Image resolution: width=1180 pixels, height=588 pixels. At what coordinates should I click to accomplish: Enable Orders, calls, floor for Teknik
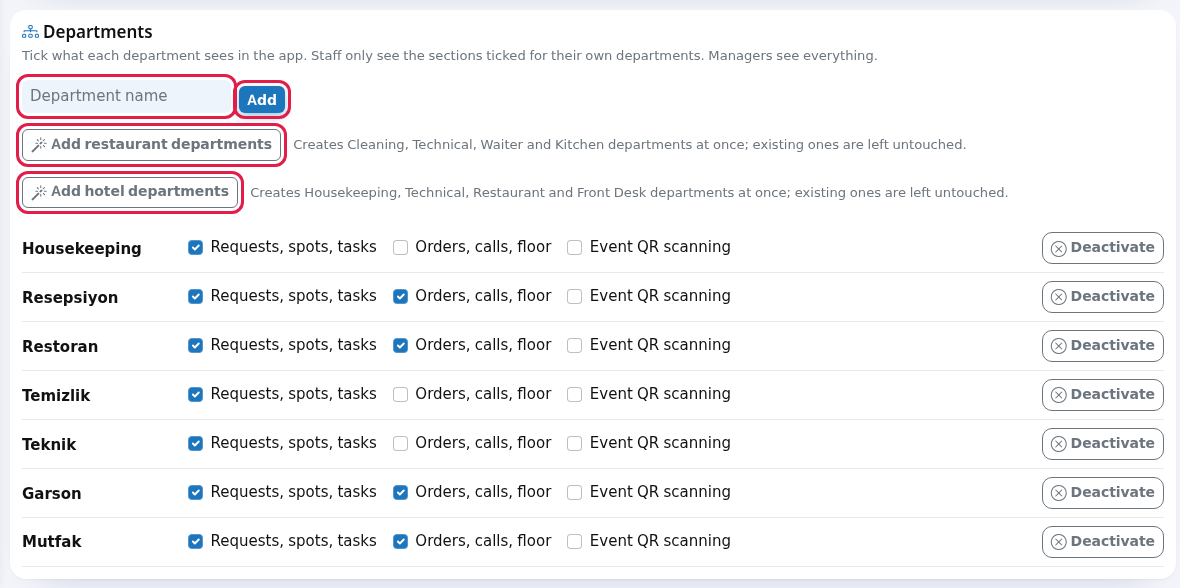[x=400, y=443]
